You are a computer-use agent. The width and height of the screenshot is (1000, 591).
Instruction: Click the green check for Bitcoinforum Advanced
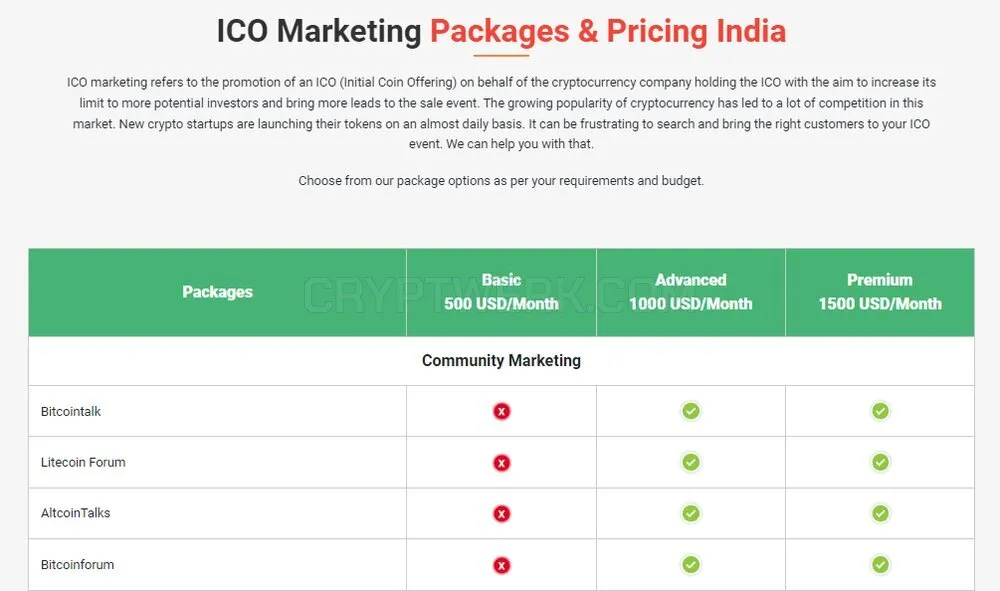(690, 564)
